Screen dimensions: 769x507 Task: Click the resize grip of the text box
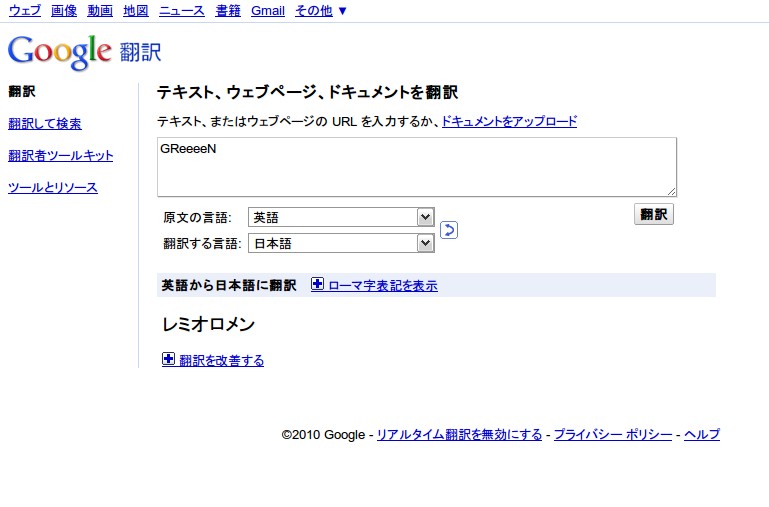pos(671,192)
